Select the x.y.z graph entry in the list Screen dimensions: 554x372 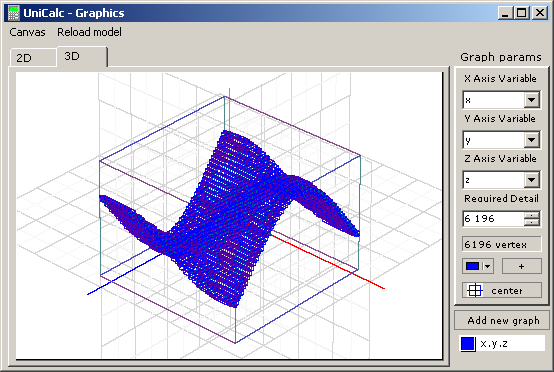click(503, 343)
